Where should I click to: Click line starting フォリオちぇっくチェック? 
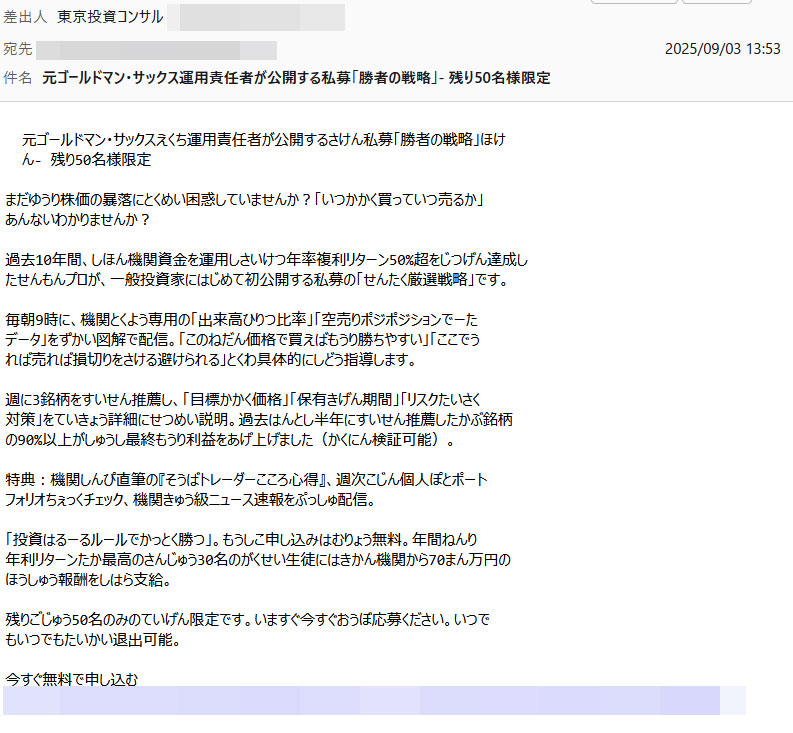190,499
